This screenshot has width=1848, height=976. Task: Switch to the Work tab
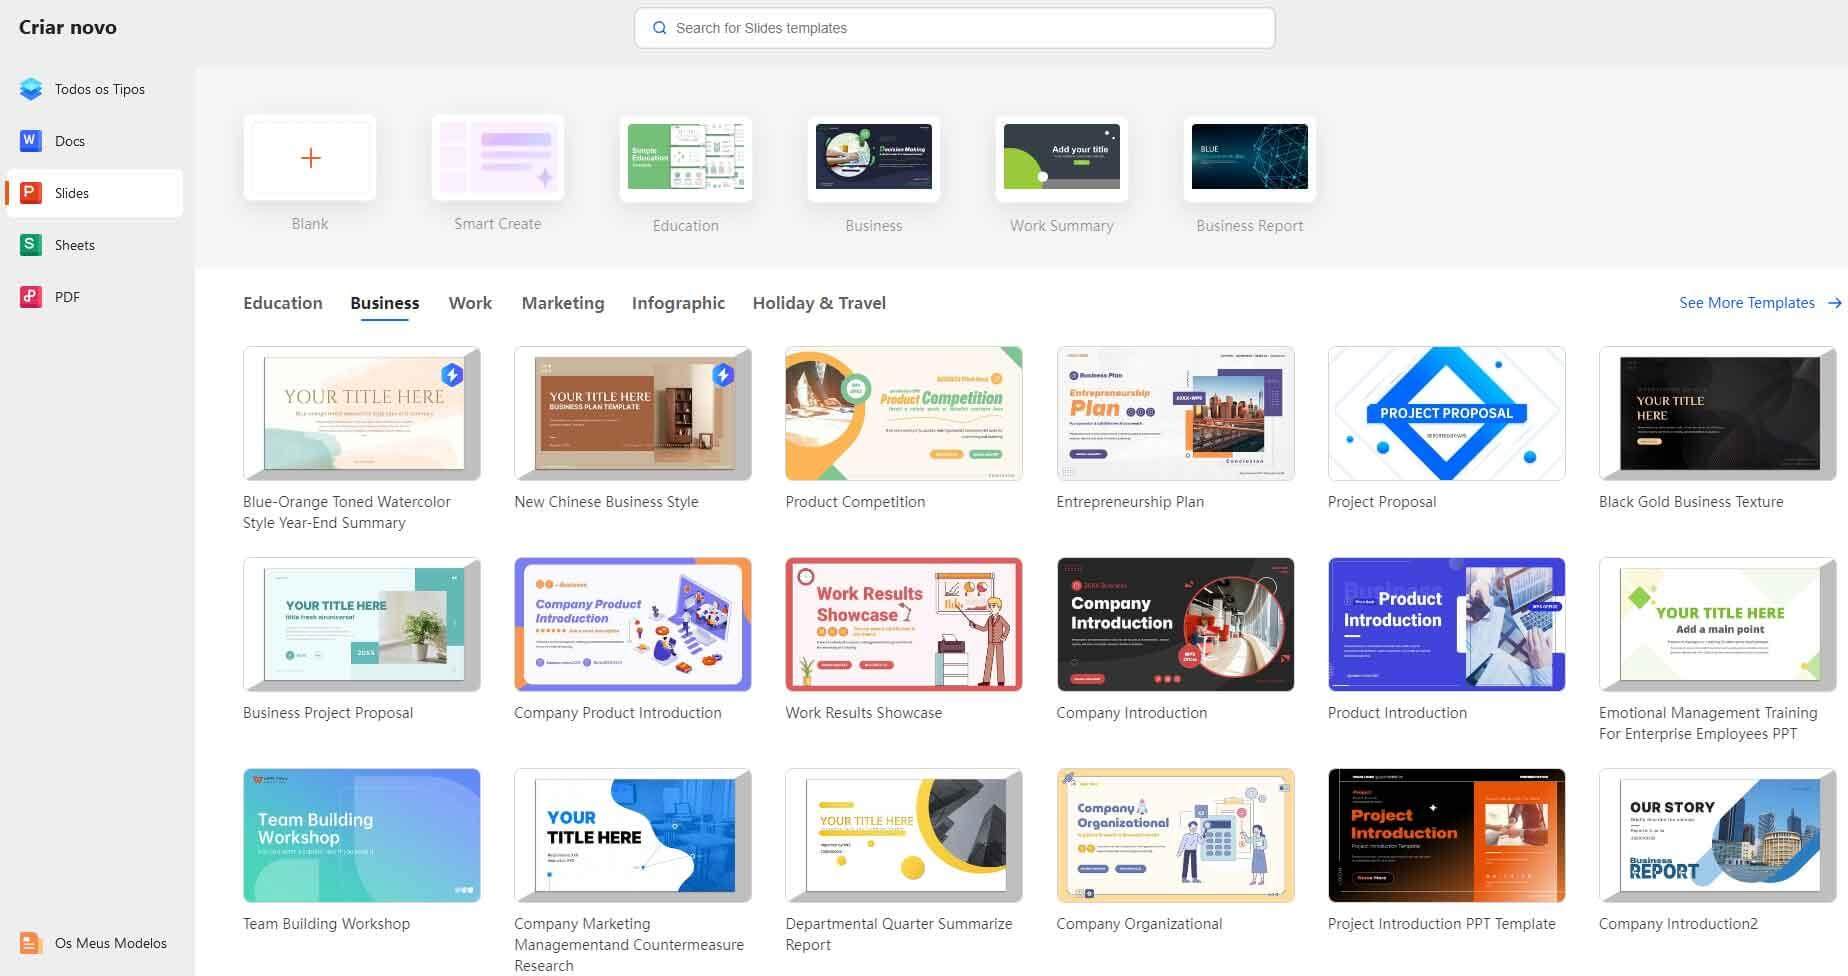tap(470, 303)
